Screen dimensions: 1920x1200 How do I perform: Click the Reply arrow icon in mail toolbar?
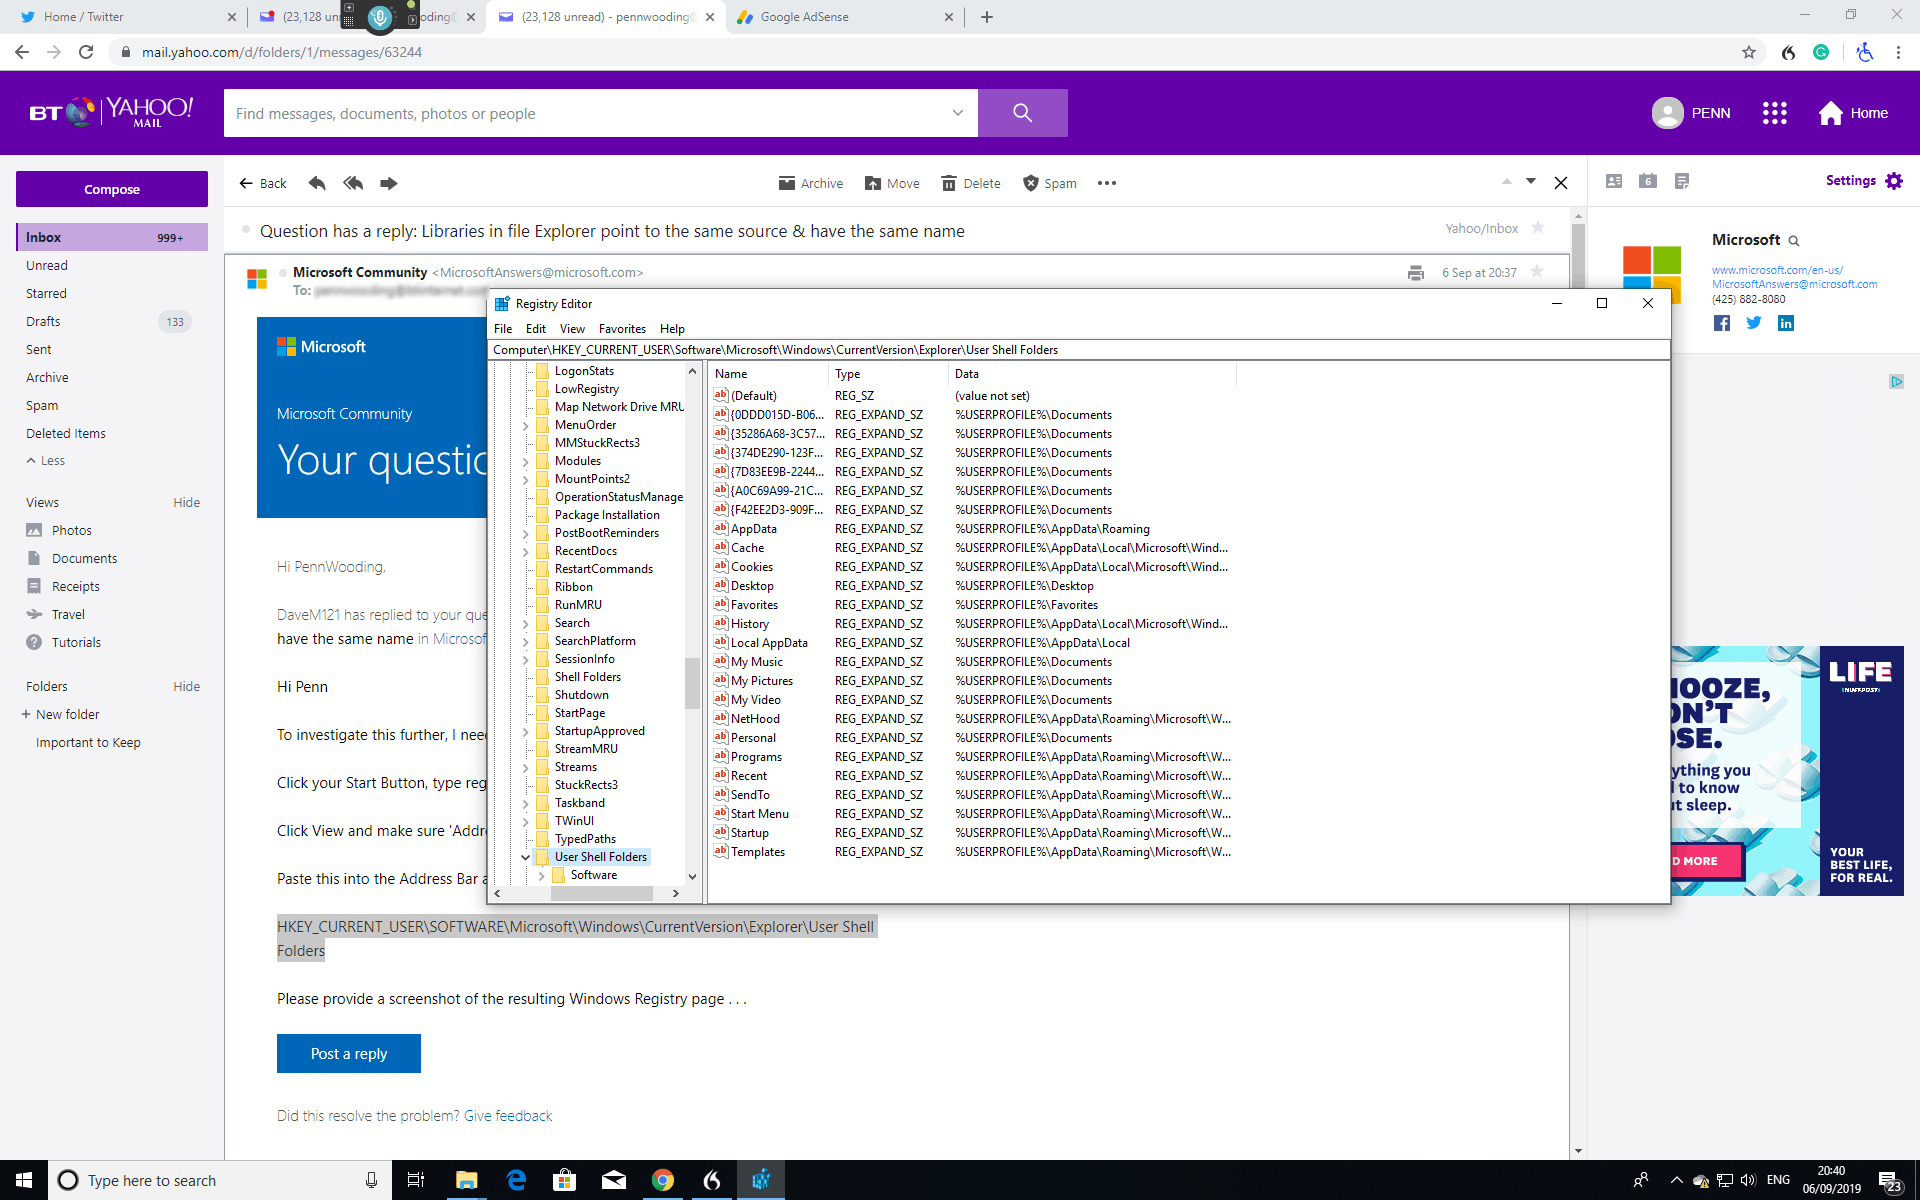[317, 183]
